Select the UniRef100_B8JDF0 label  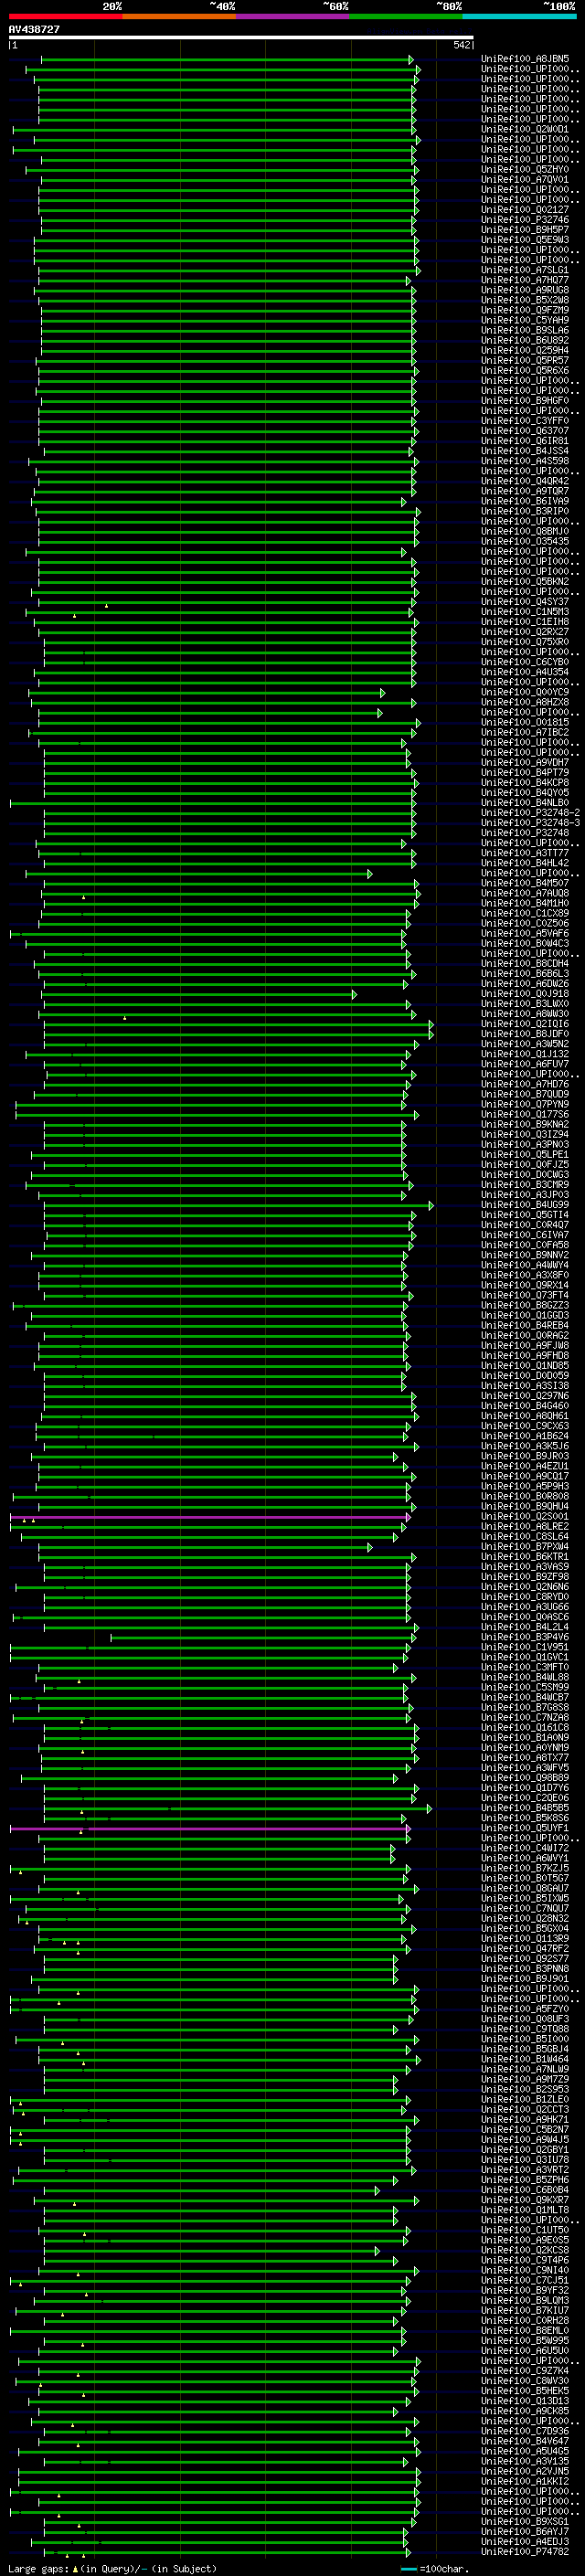click(525, 1034)
